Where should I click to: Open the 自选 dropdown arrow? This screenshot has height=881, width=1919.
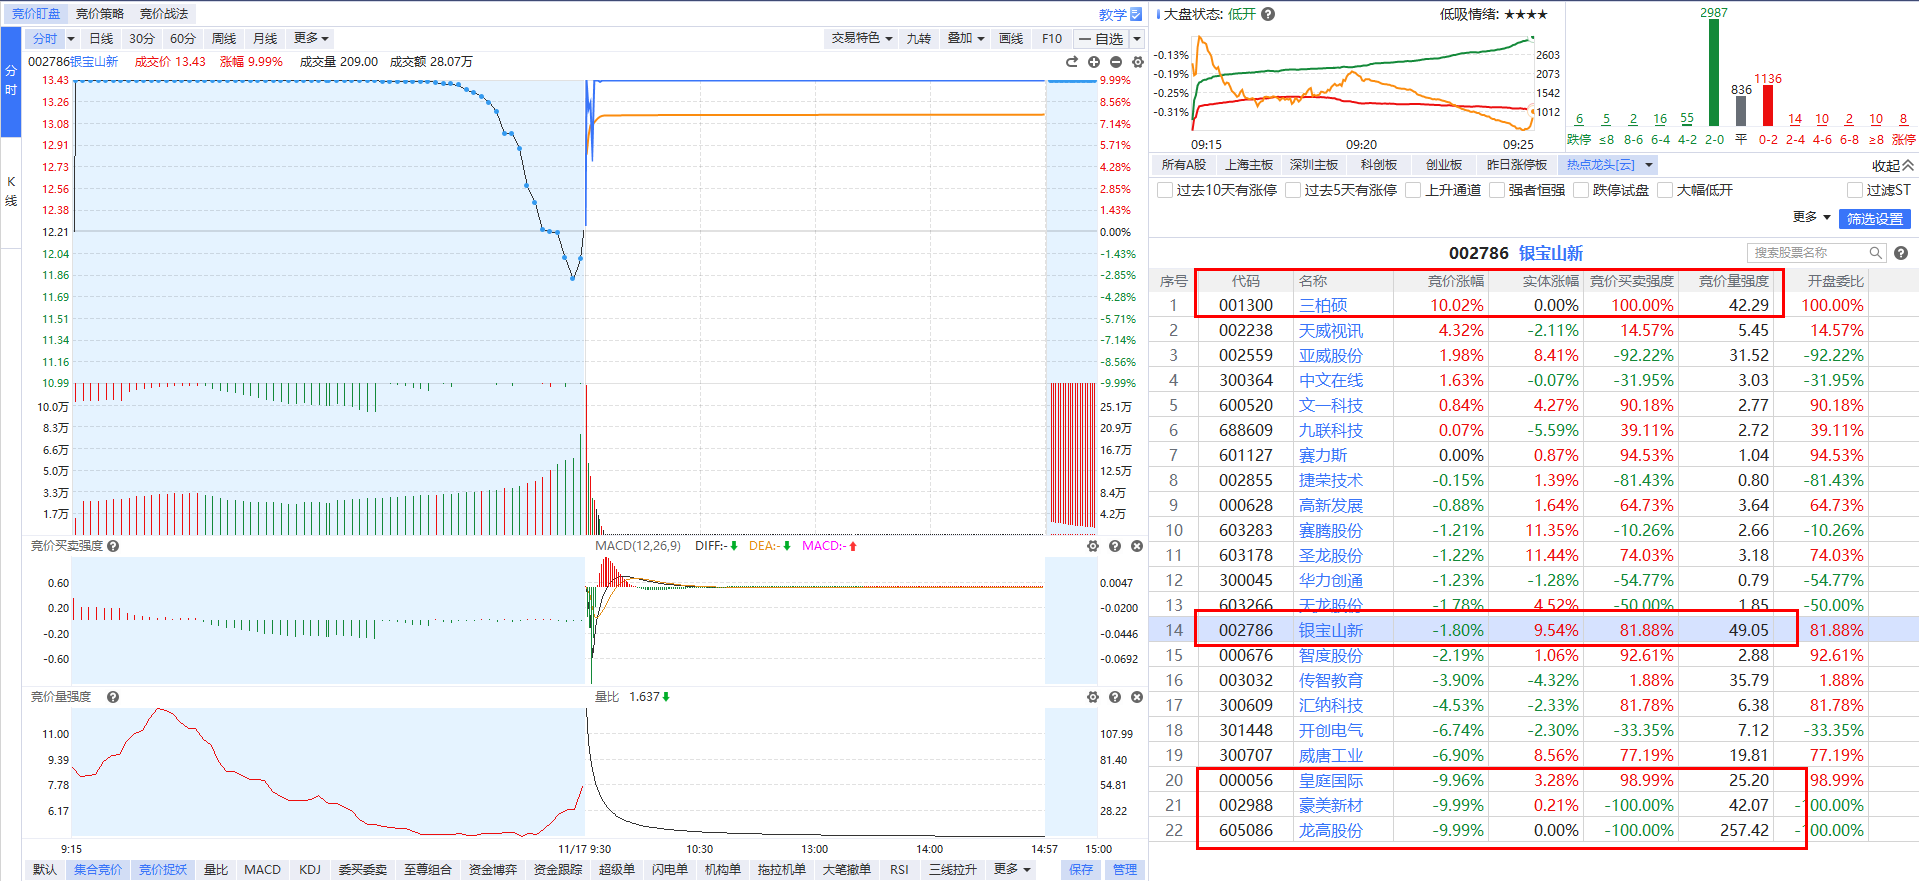coord(1137,39)
